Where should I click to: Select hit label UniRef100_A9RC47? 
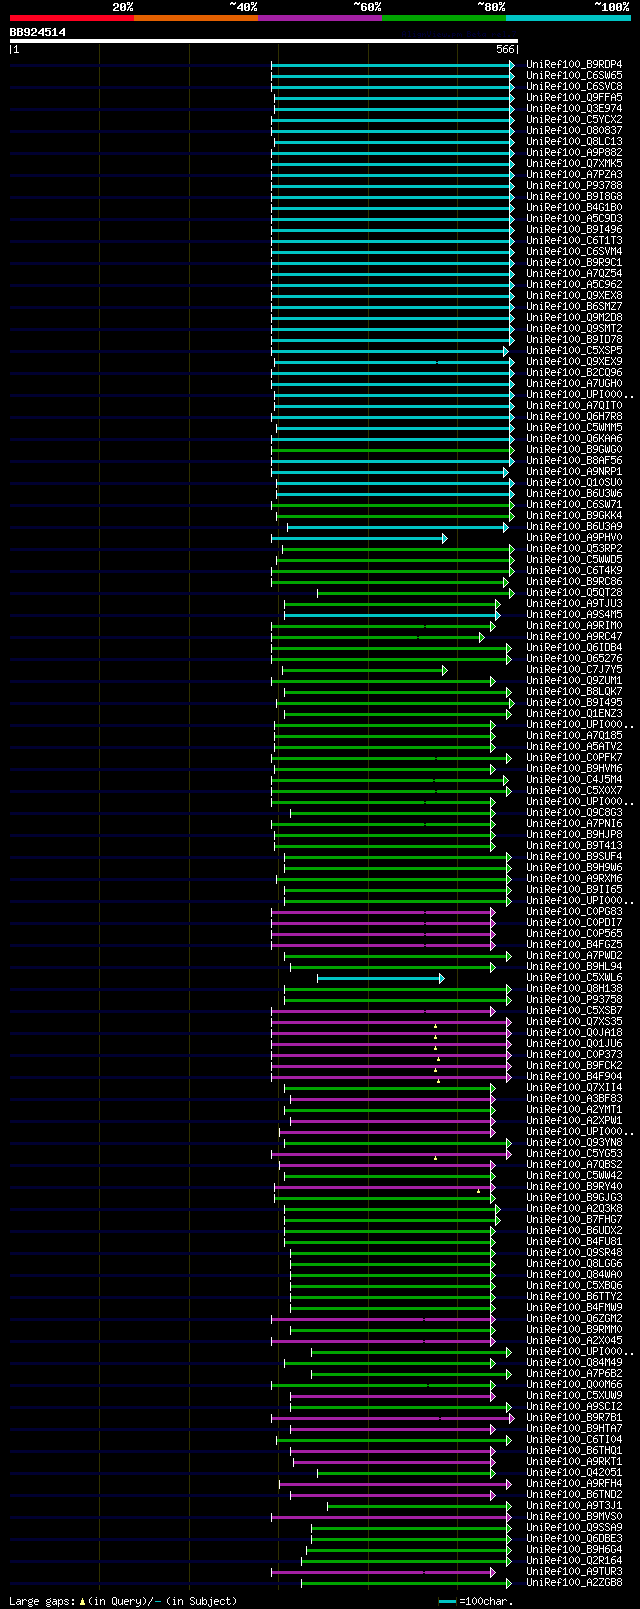[x=574, y=636]
